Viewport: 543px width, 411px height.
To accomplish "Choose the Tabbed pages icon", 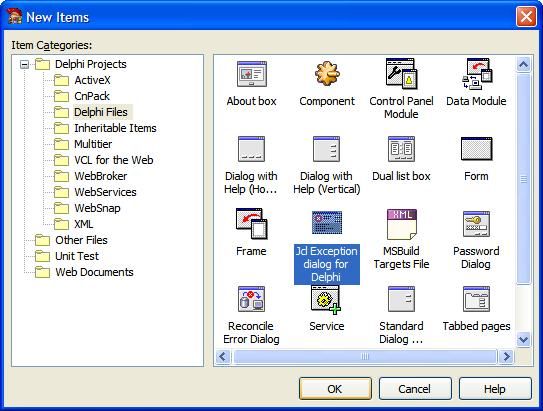I will [477, 299].
